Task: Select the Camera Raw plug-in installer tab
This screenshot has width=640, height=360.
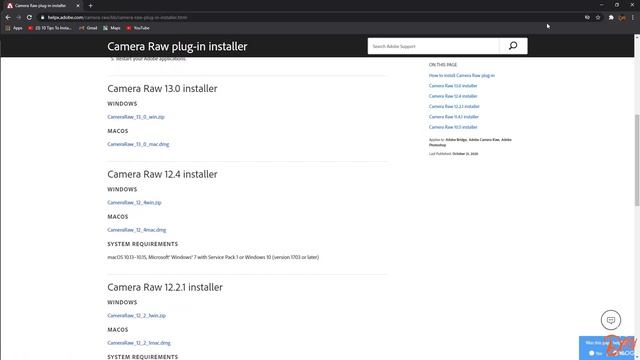Action: click(42, 6)
